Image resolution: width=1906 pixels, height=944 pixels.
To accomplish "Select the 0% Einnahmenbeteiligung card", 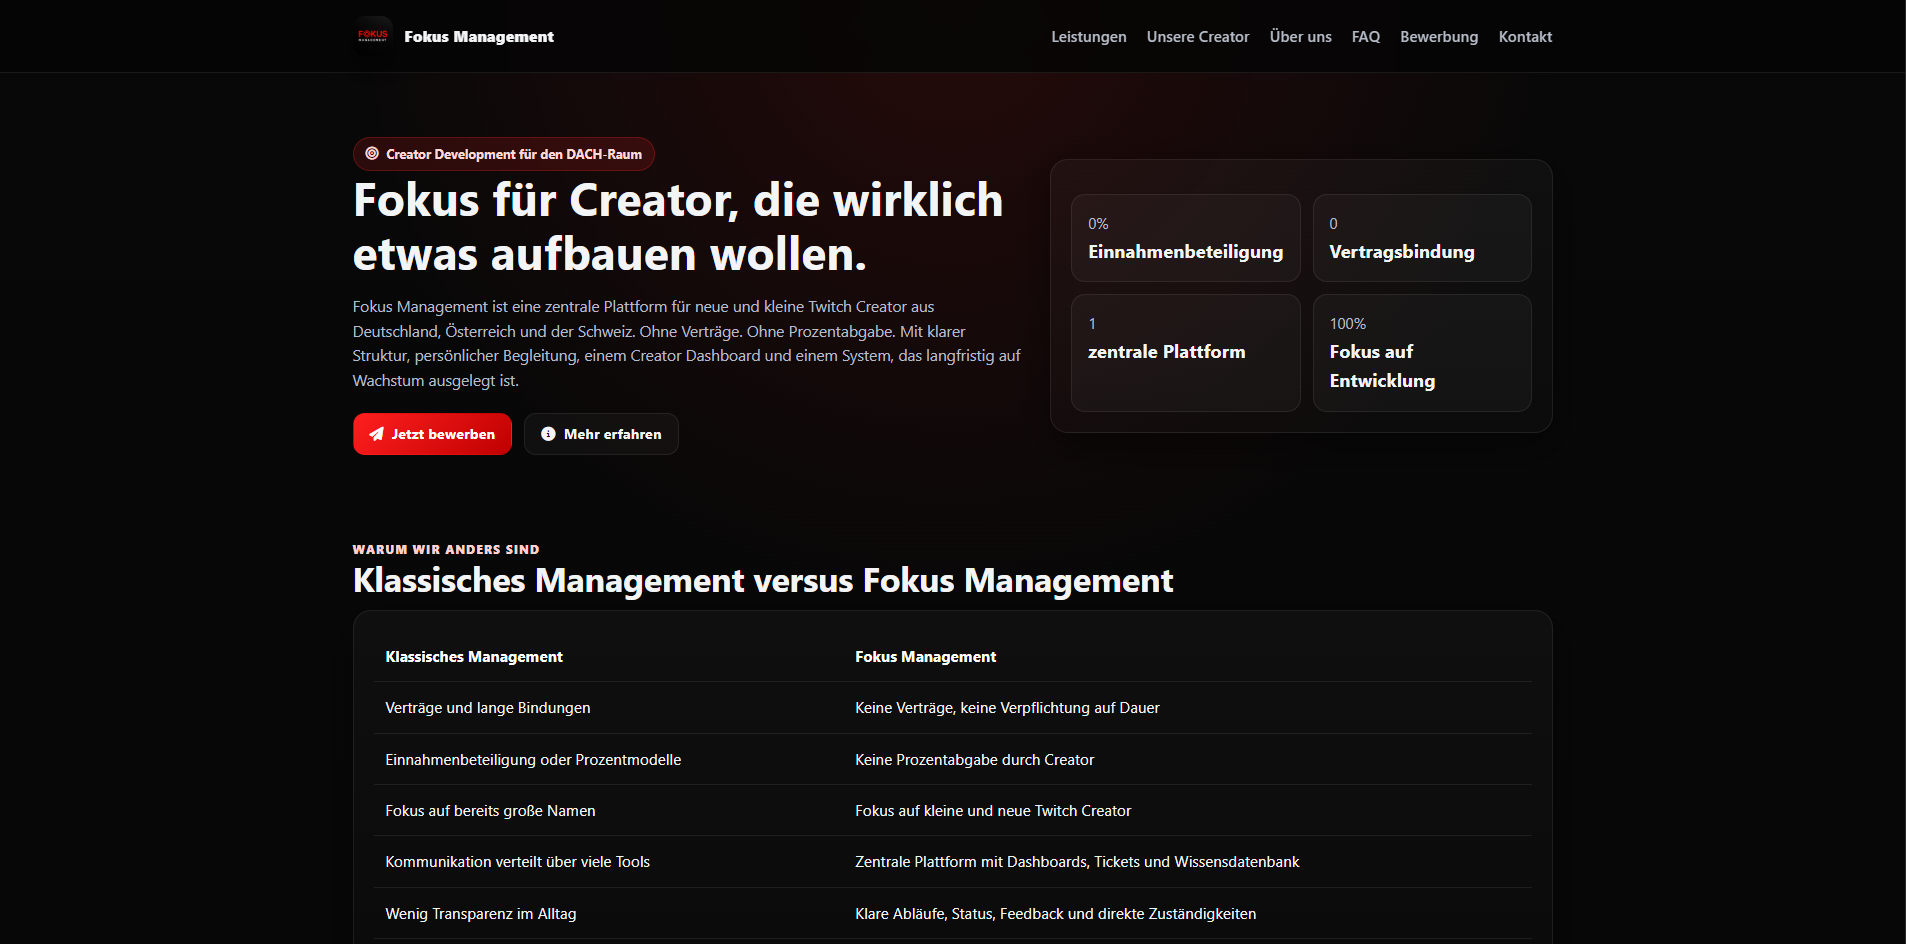I will pos(1186,238).
